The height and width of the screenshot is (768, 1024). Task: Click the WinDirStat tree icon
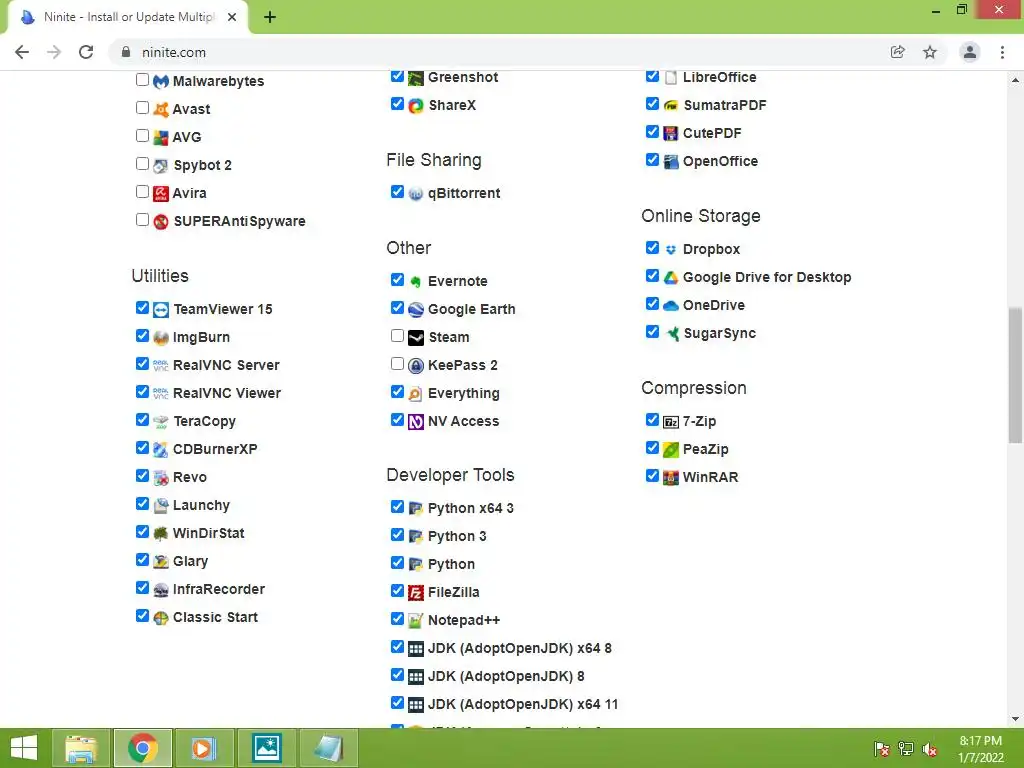point(161,534)
